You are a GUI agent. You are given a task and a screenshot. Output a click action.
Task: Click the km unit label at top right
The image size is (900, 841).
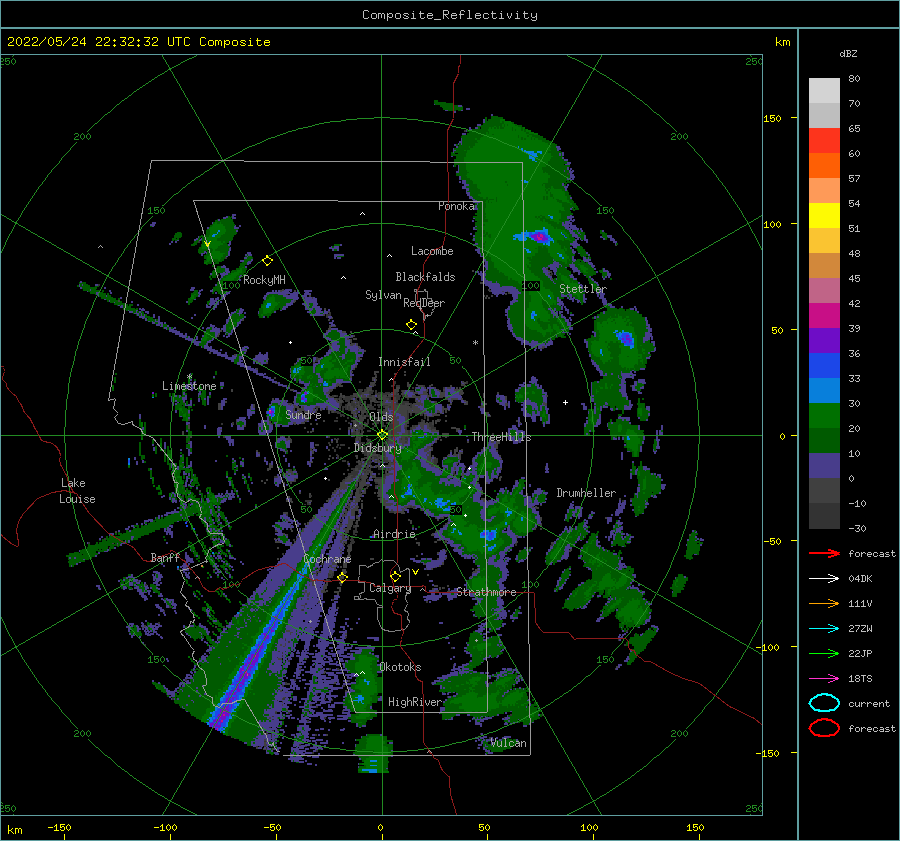(782, 42)
